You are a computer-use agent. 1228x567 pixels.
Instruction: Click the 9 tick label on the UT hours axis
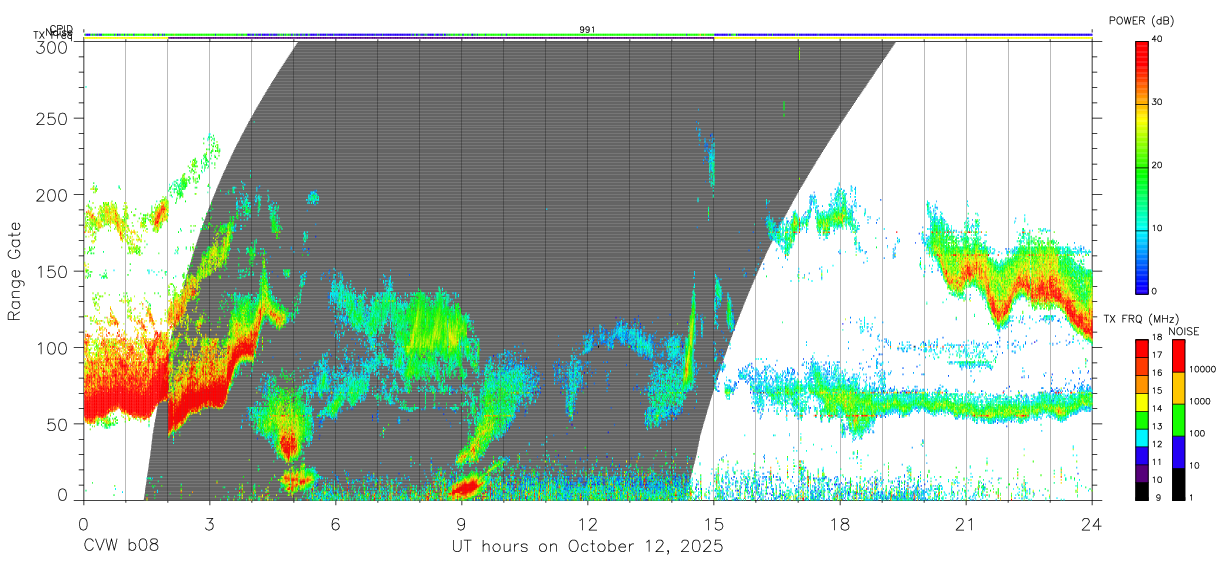tap(461, 524)
